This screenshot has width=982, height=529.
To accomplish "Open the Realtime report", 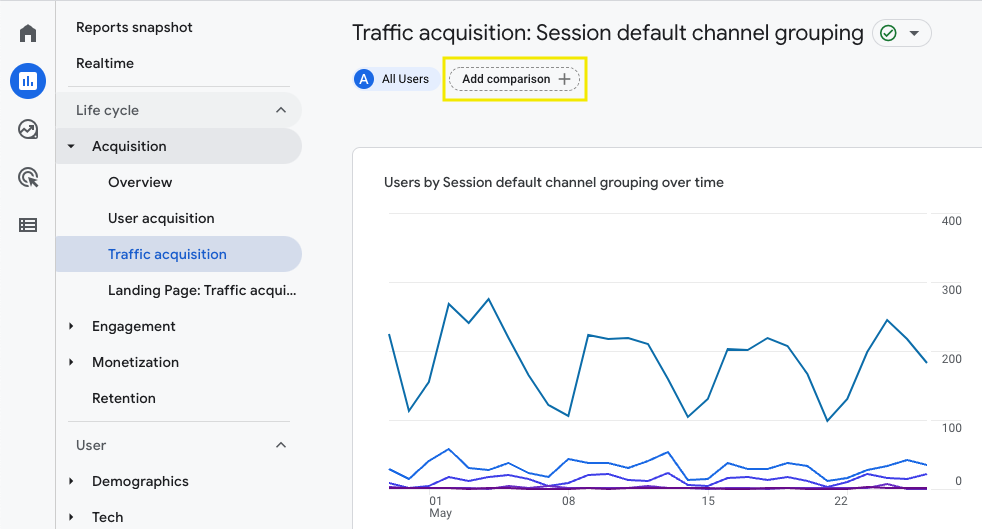I will 105,63.
